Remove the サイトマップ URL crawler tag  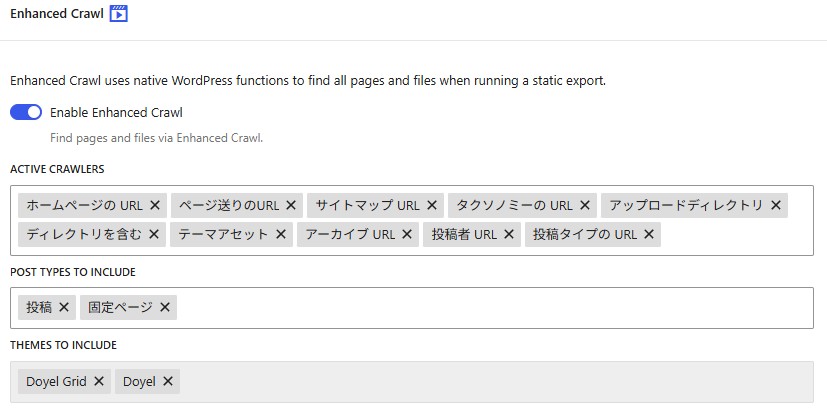(x=432, y=205)
